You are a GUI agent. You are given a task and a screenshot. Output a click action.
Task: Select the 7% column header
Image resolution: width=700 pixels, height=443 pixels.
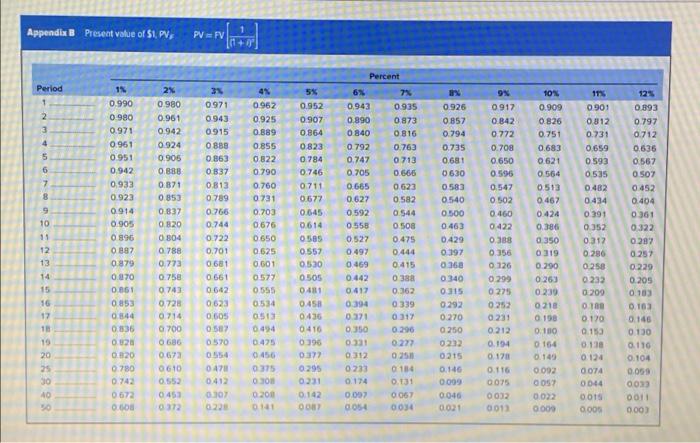(x=406, y=92)
